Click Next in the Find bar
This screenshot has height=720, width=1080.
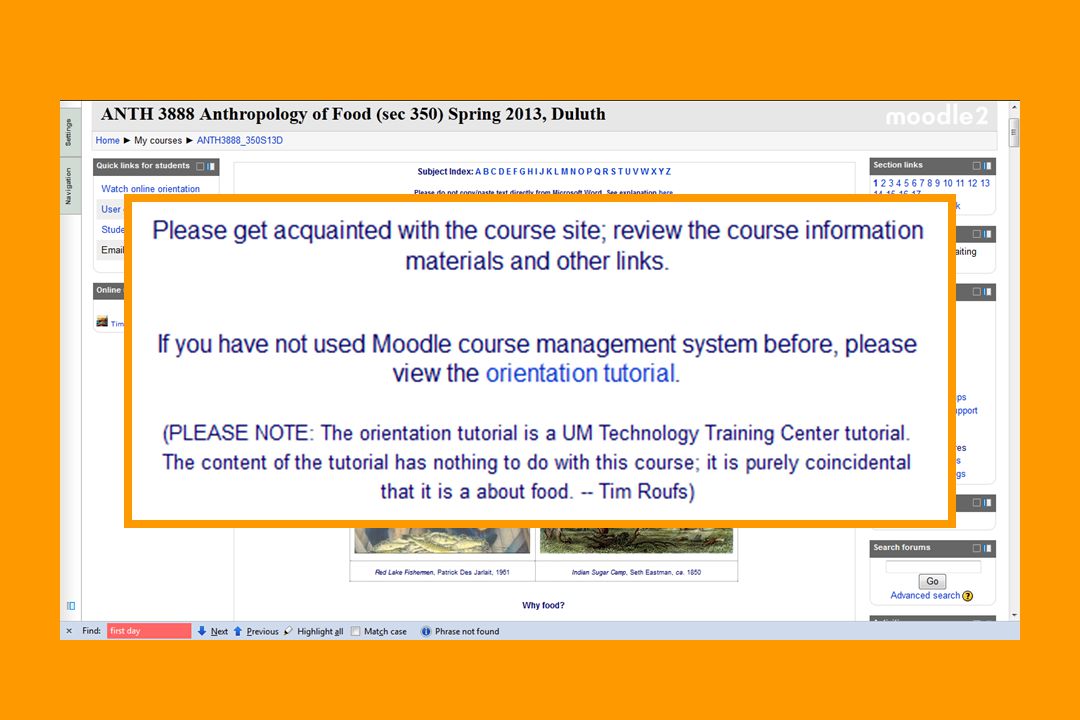point(213,631)
